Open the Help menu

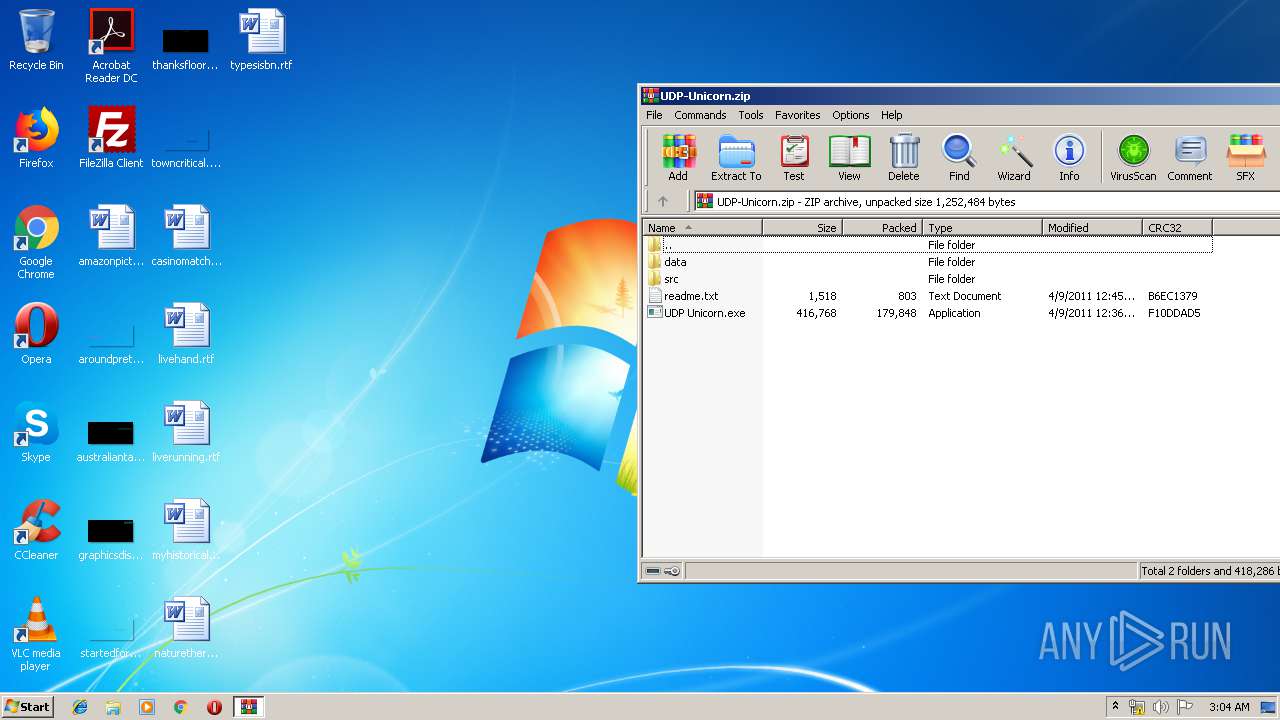[891, 115]
